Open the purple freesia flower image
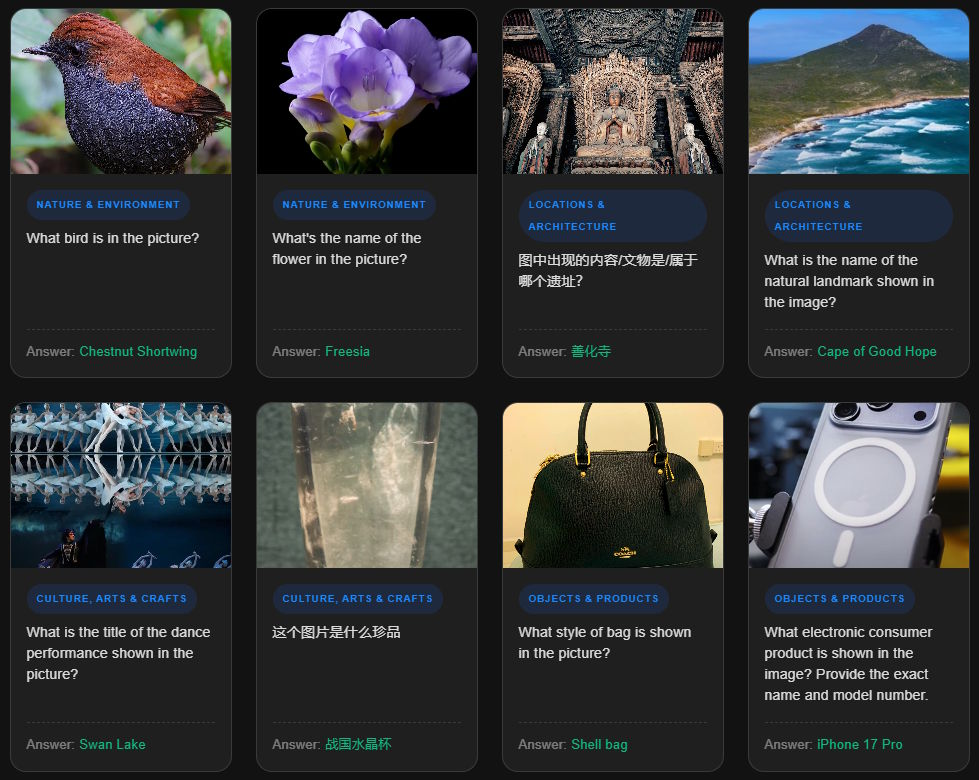This screenshot has height=780, width=979. tap(367, 92)
